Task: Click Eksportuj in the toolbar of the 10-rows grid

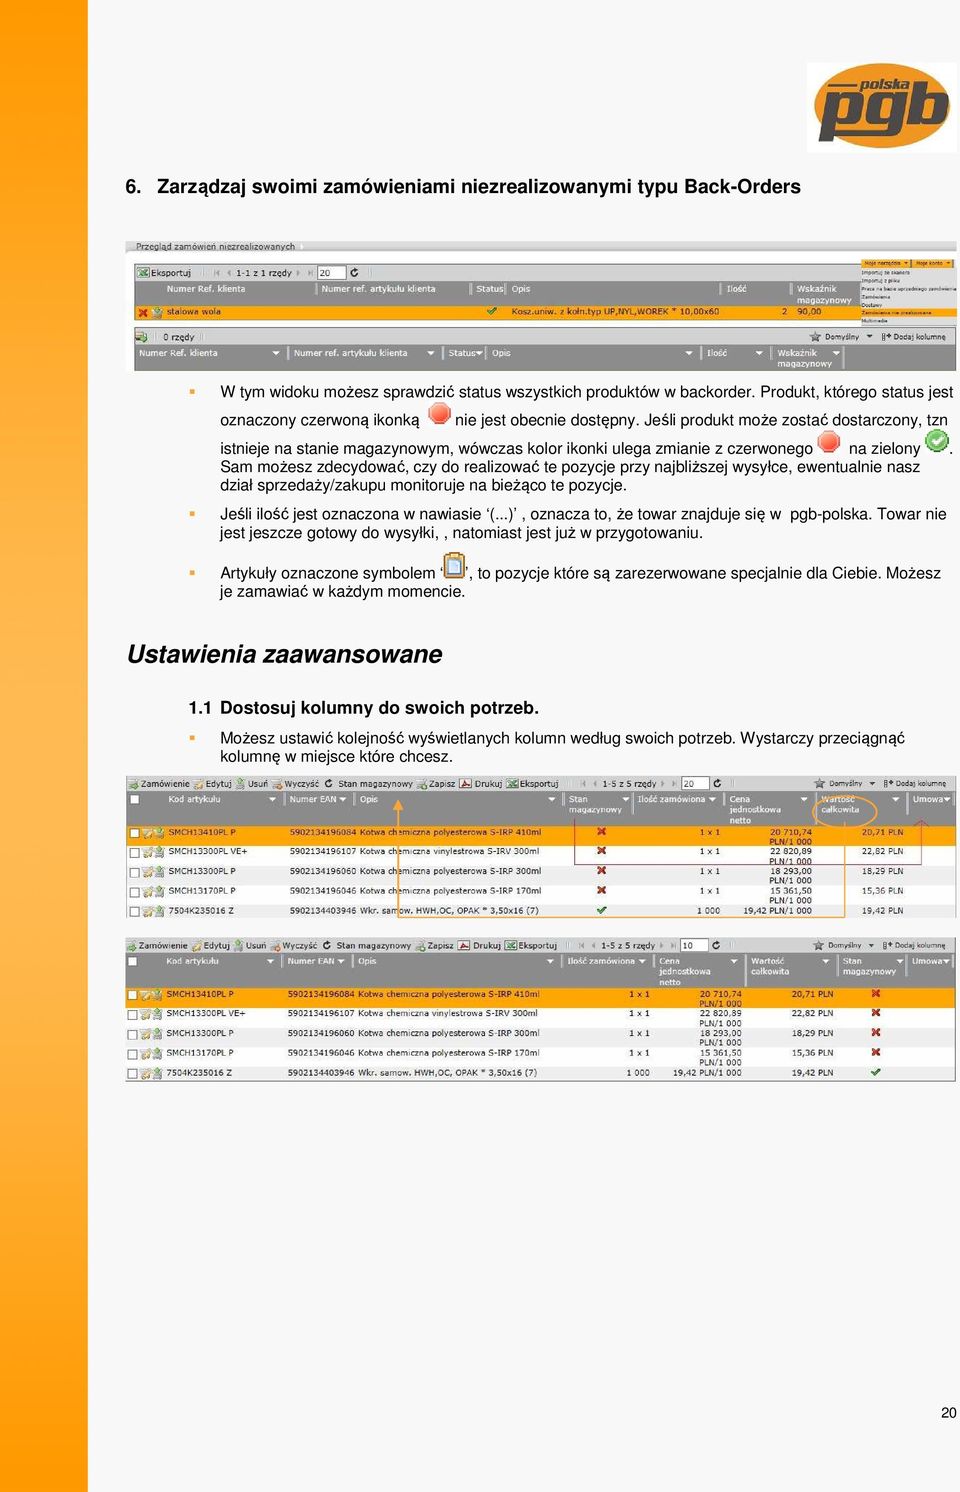Action: click(x=530, y=946)
